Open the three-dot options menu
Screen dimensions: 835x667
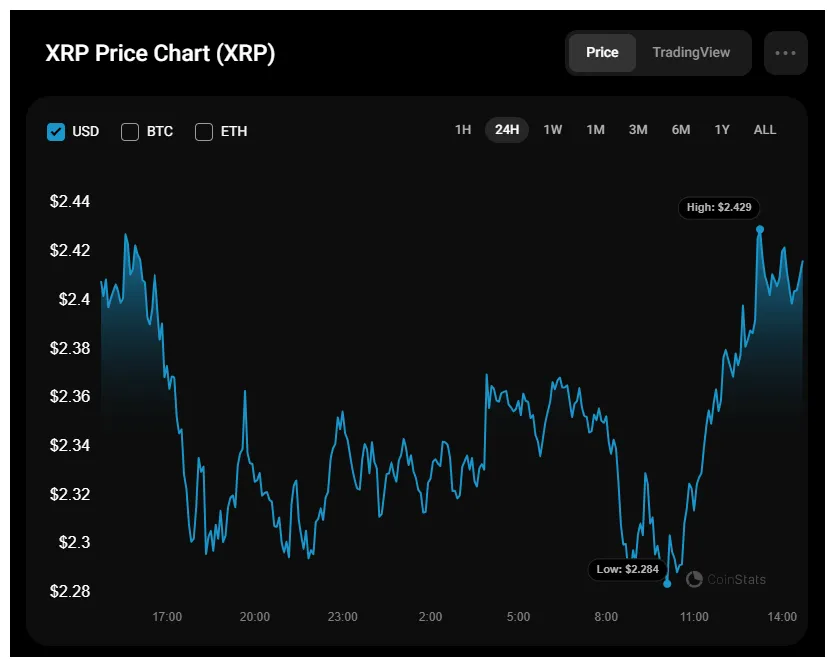tap(786, 52)
